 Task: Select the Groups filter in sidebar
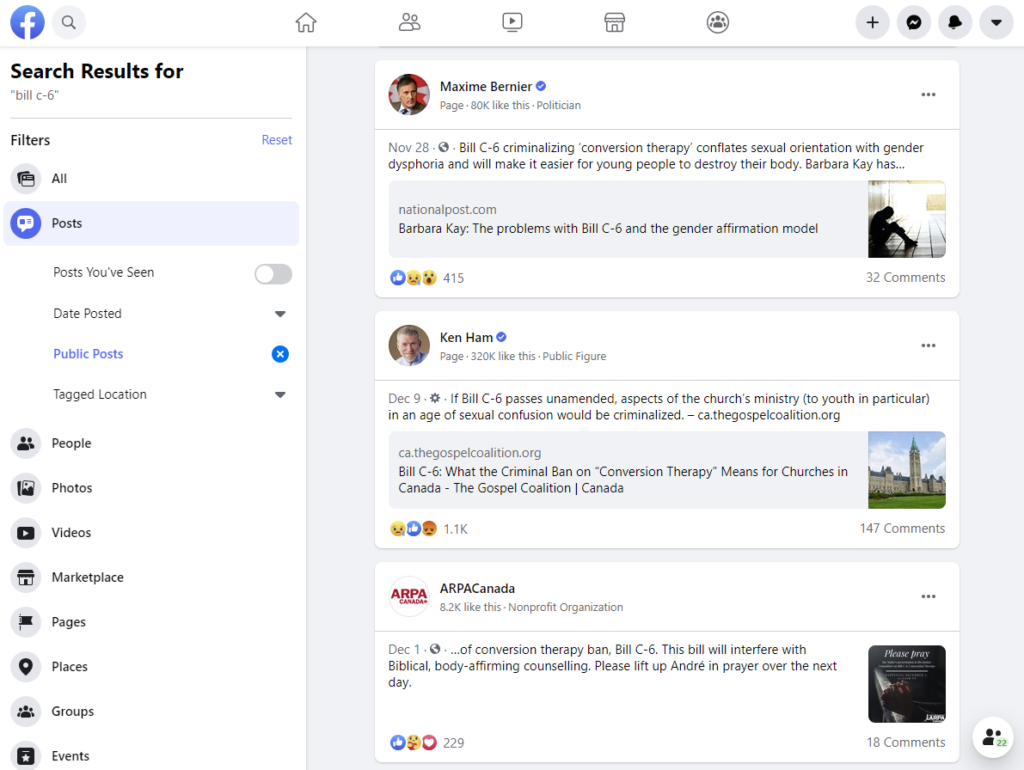[151, 711]
